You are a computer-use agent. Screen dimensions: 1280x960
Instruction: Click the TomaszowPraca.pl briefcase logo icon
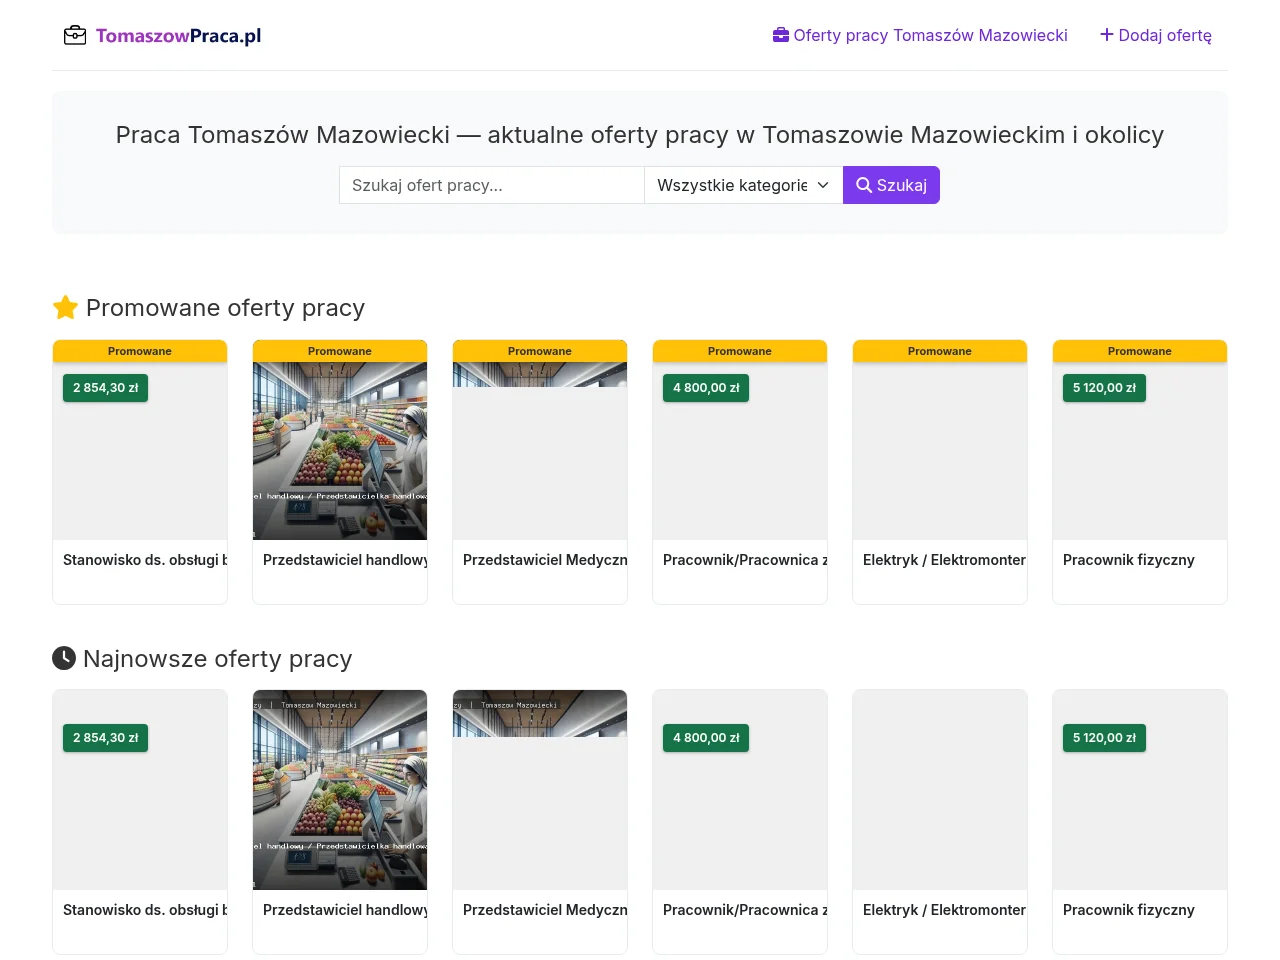pos(75,36)
